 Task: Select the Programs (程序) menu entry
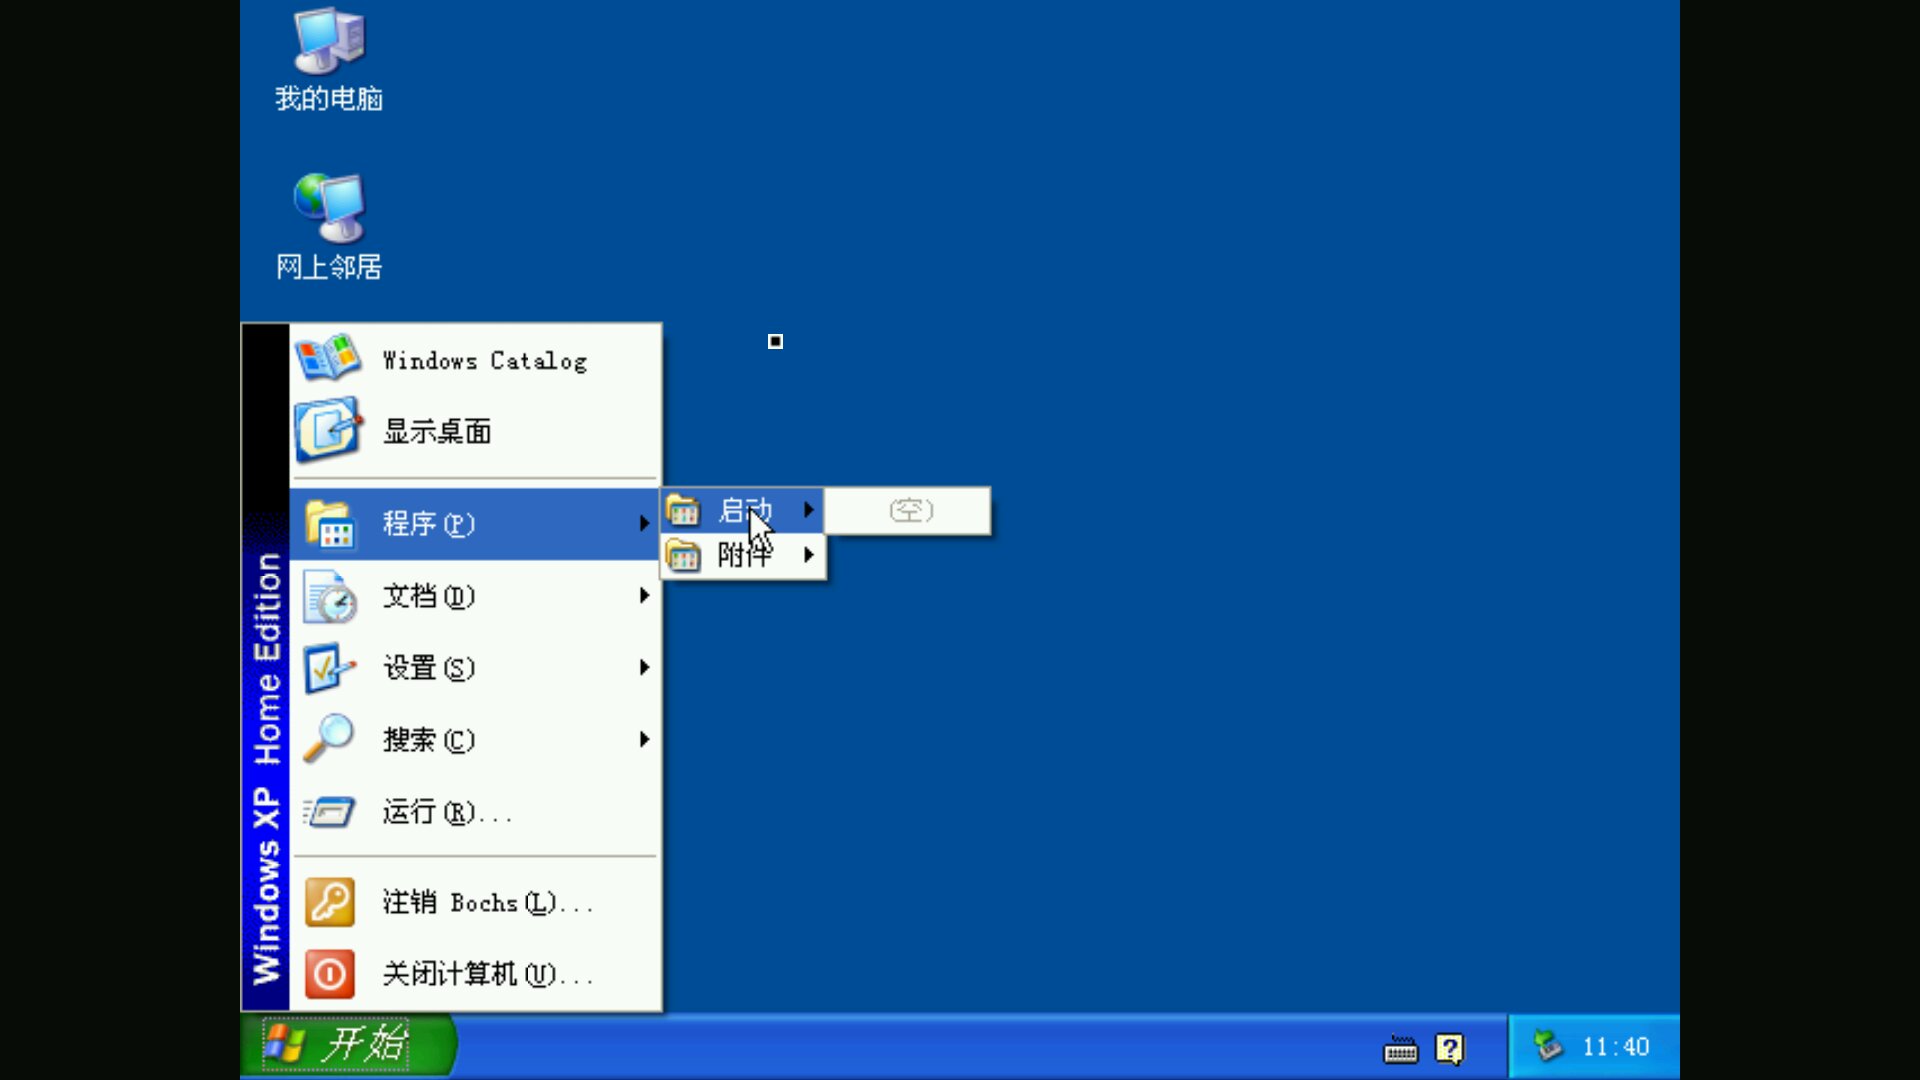[x=428, y=524]
